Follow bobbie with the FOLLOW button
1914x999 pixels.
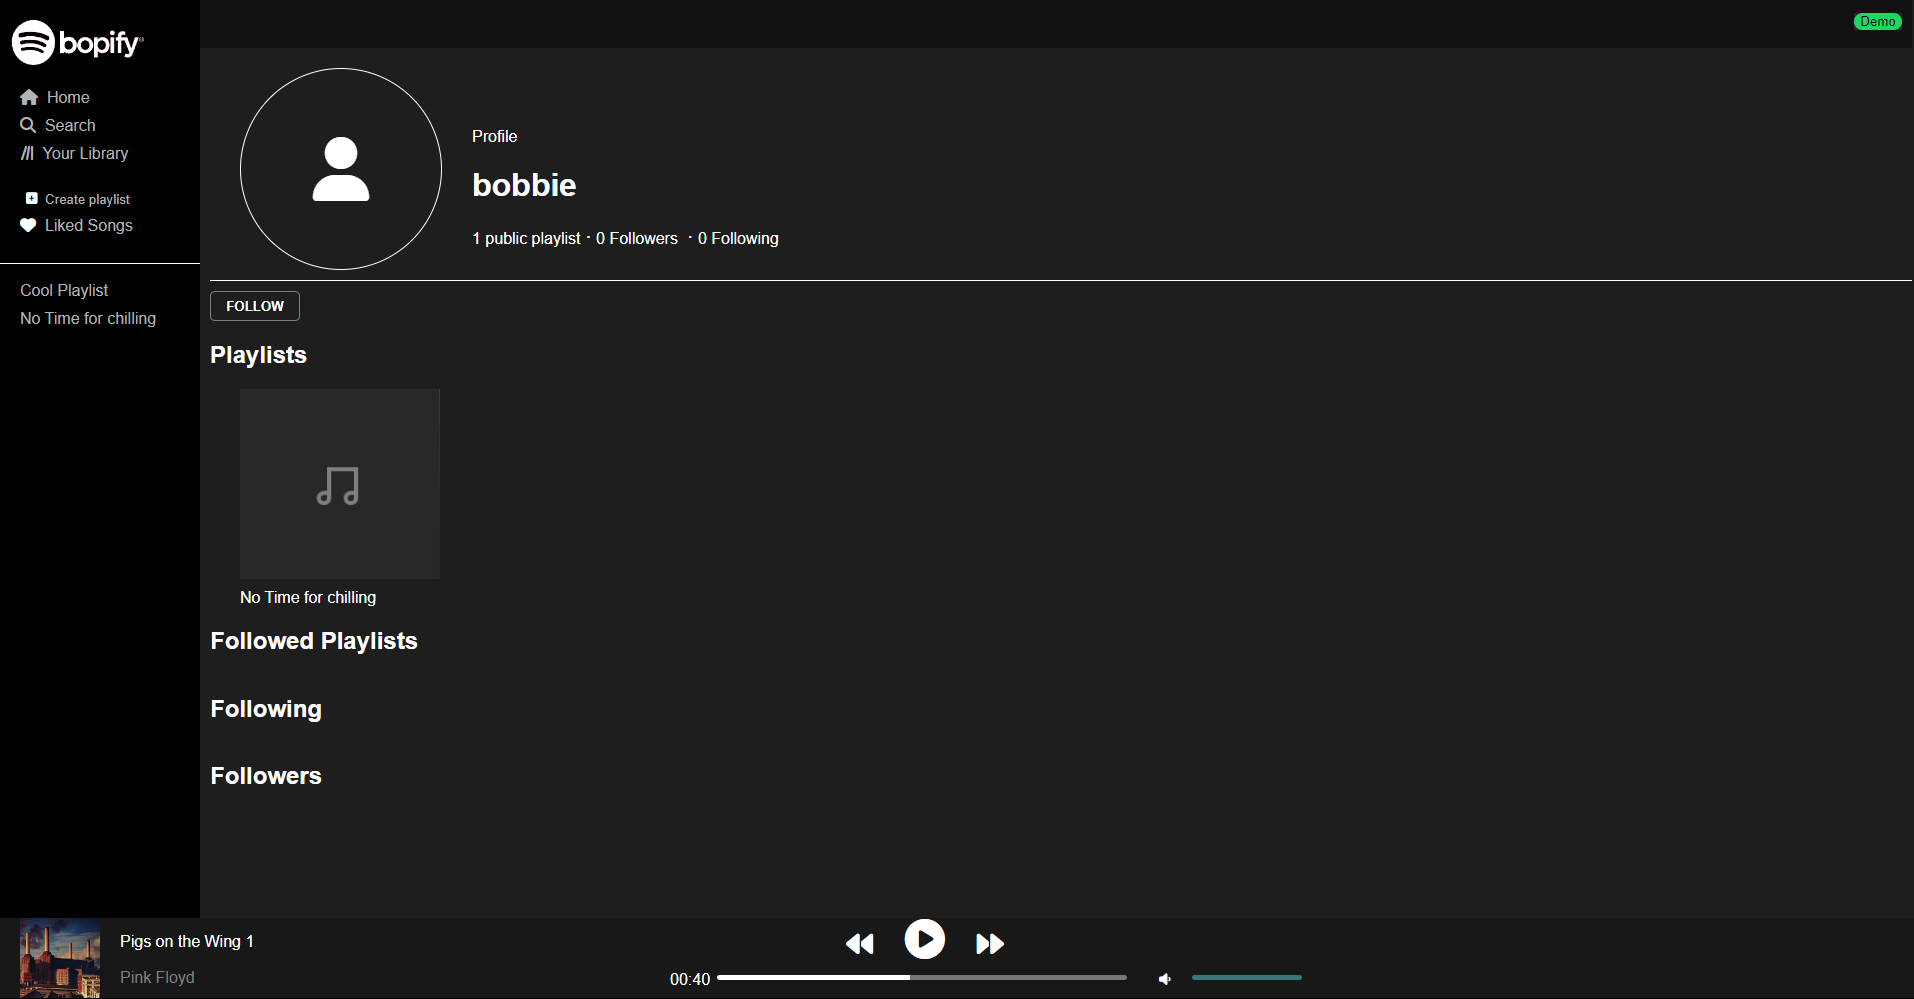255,306
